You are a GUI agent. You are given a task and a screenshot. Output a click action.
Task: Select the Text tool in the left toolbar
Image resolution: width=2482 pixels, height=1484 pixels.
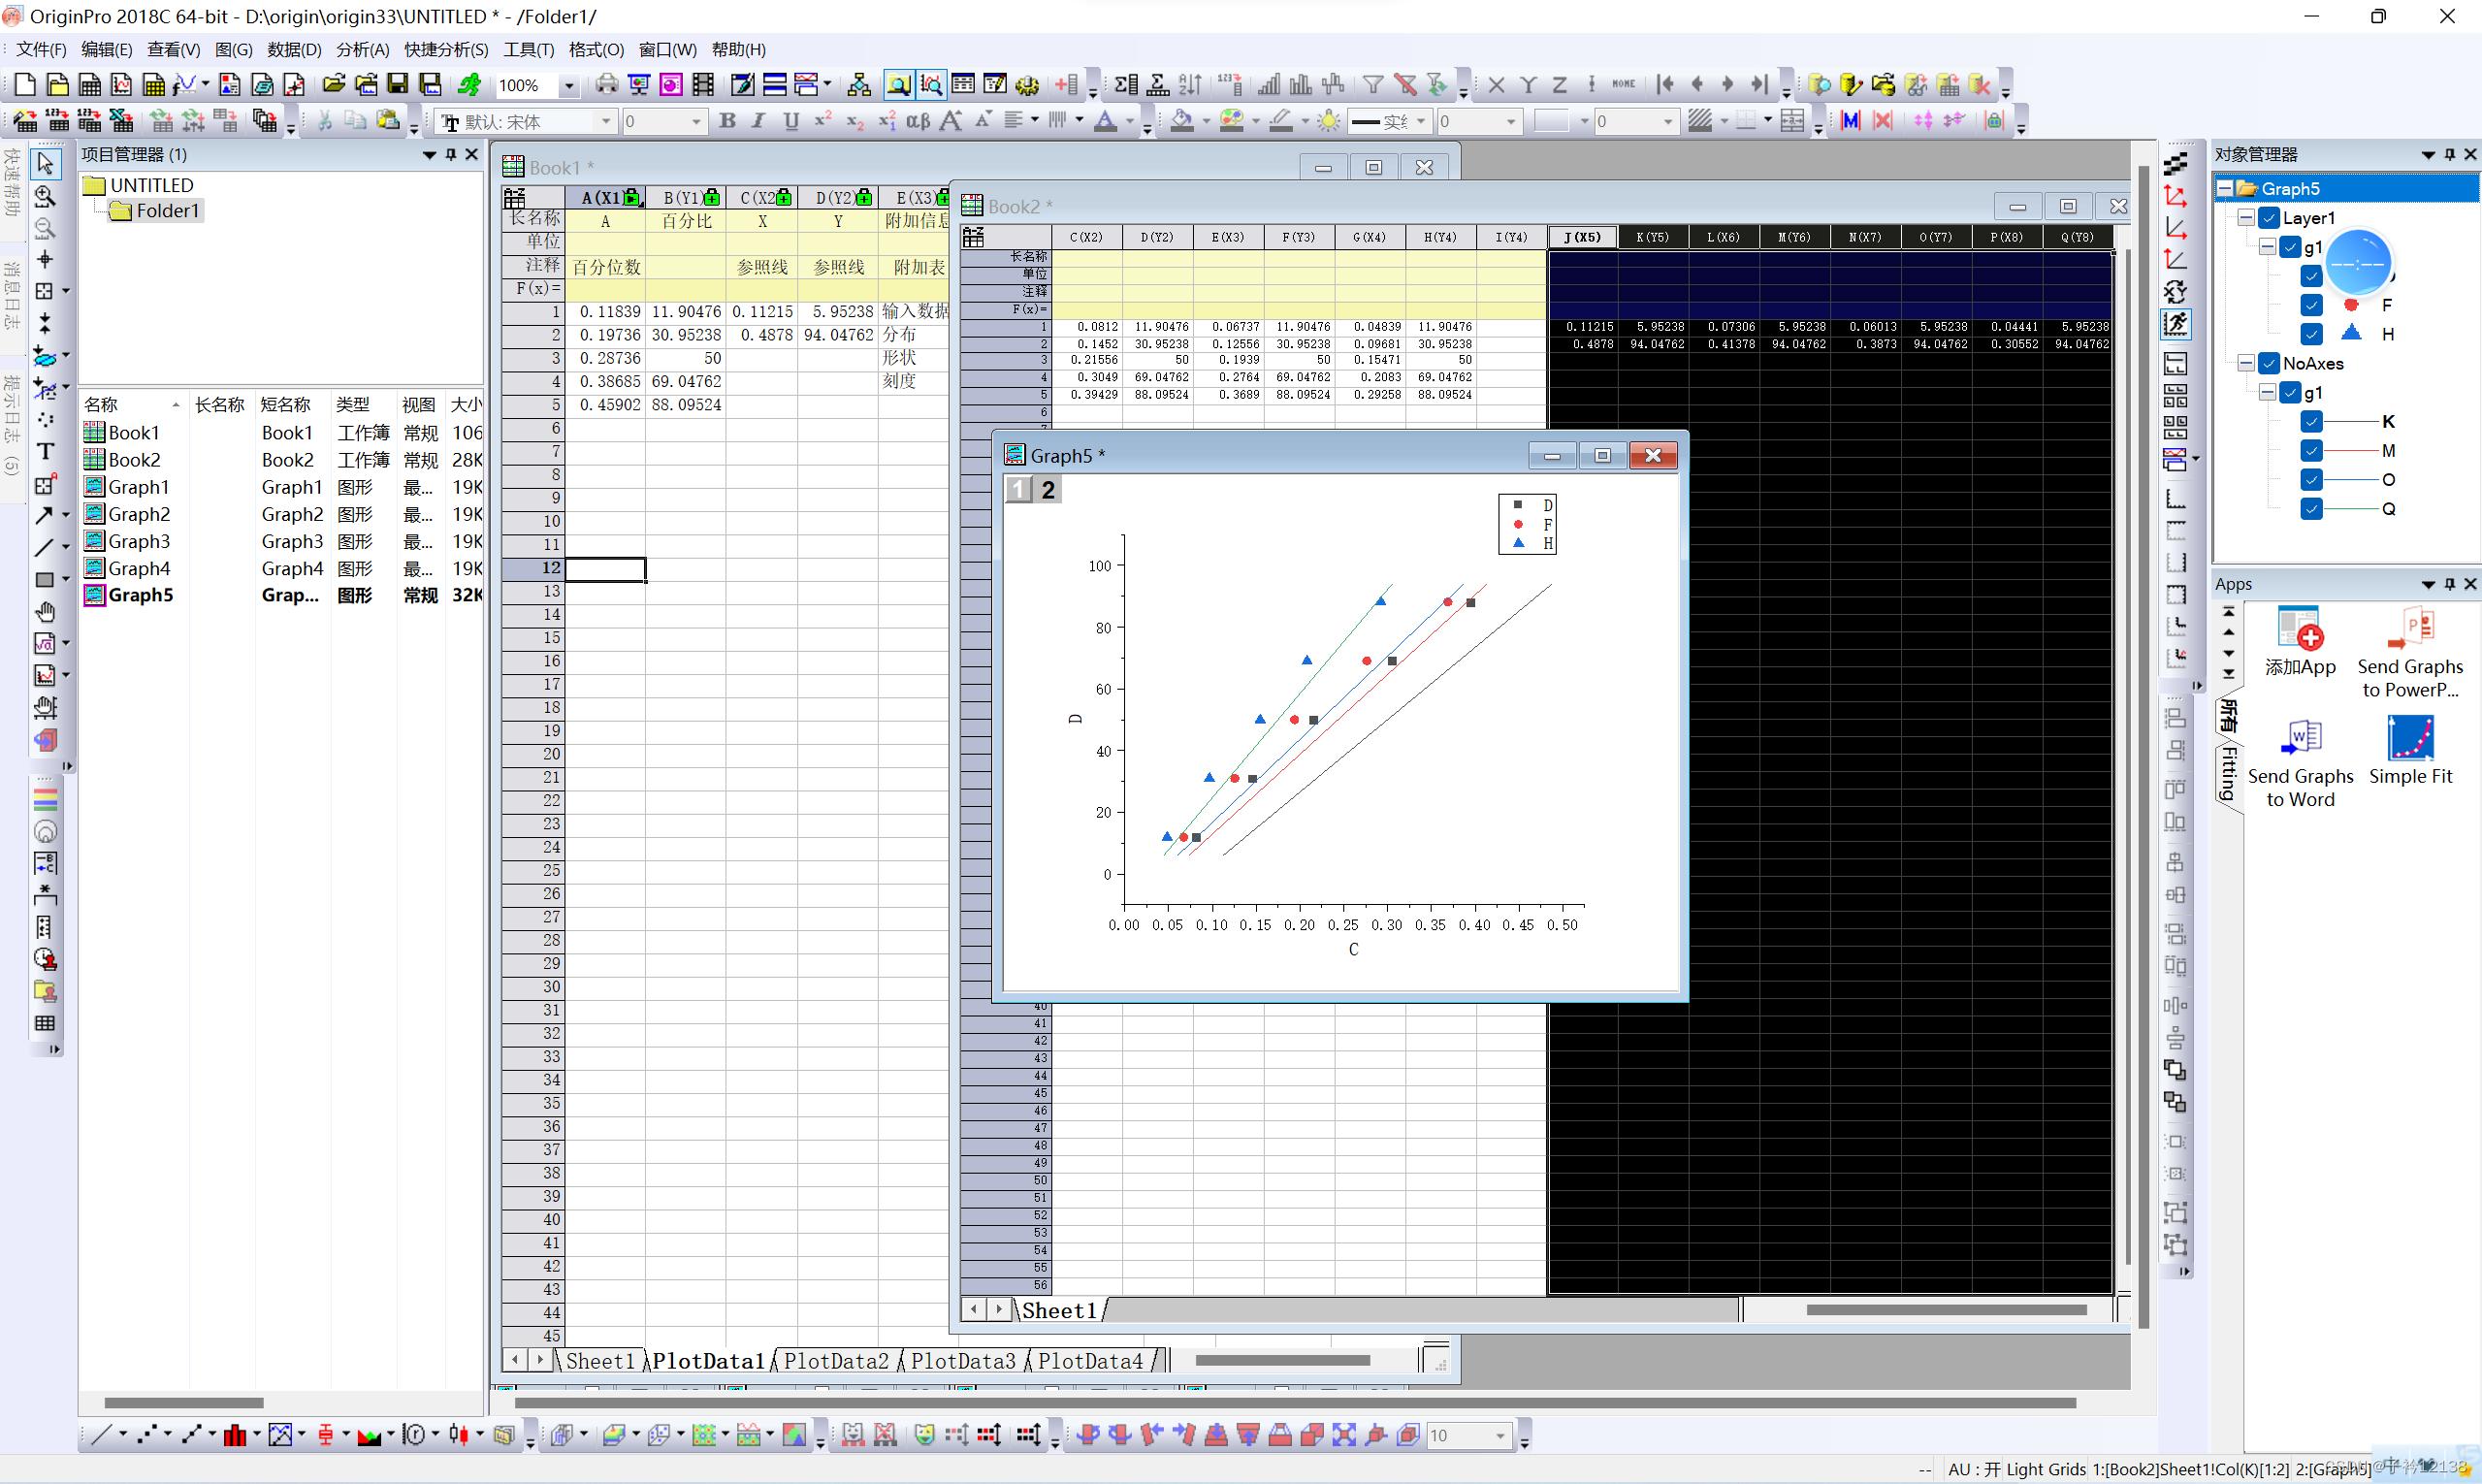point(45,452)
